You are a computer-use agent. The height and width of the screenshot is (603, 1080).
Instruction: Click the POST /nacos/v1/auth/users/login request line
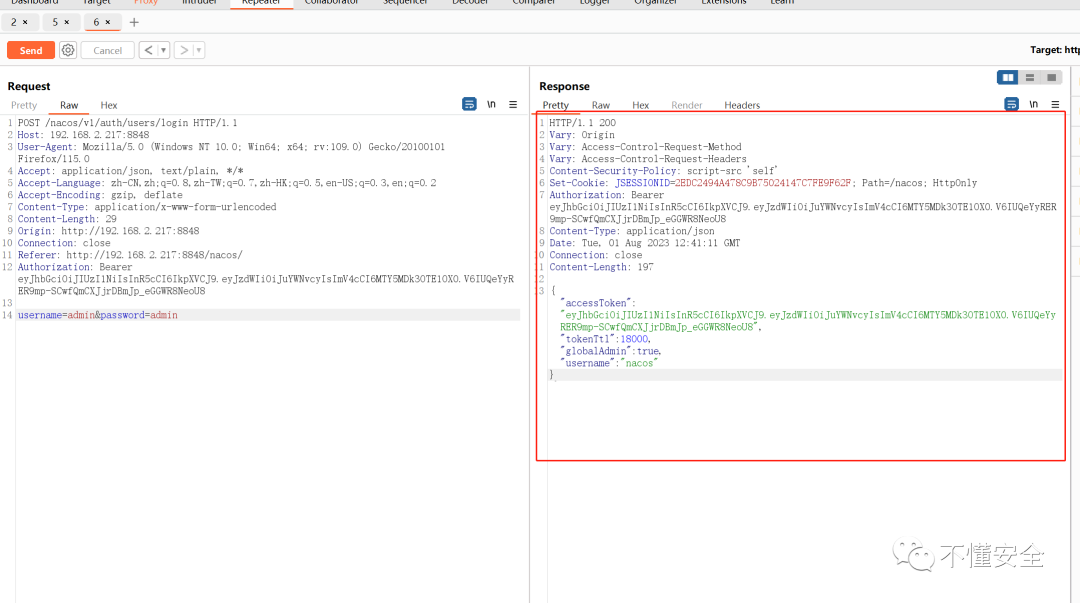point(127,123)
